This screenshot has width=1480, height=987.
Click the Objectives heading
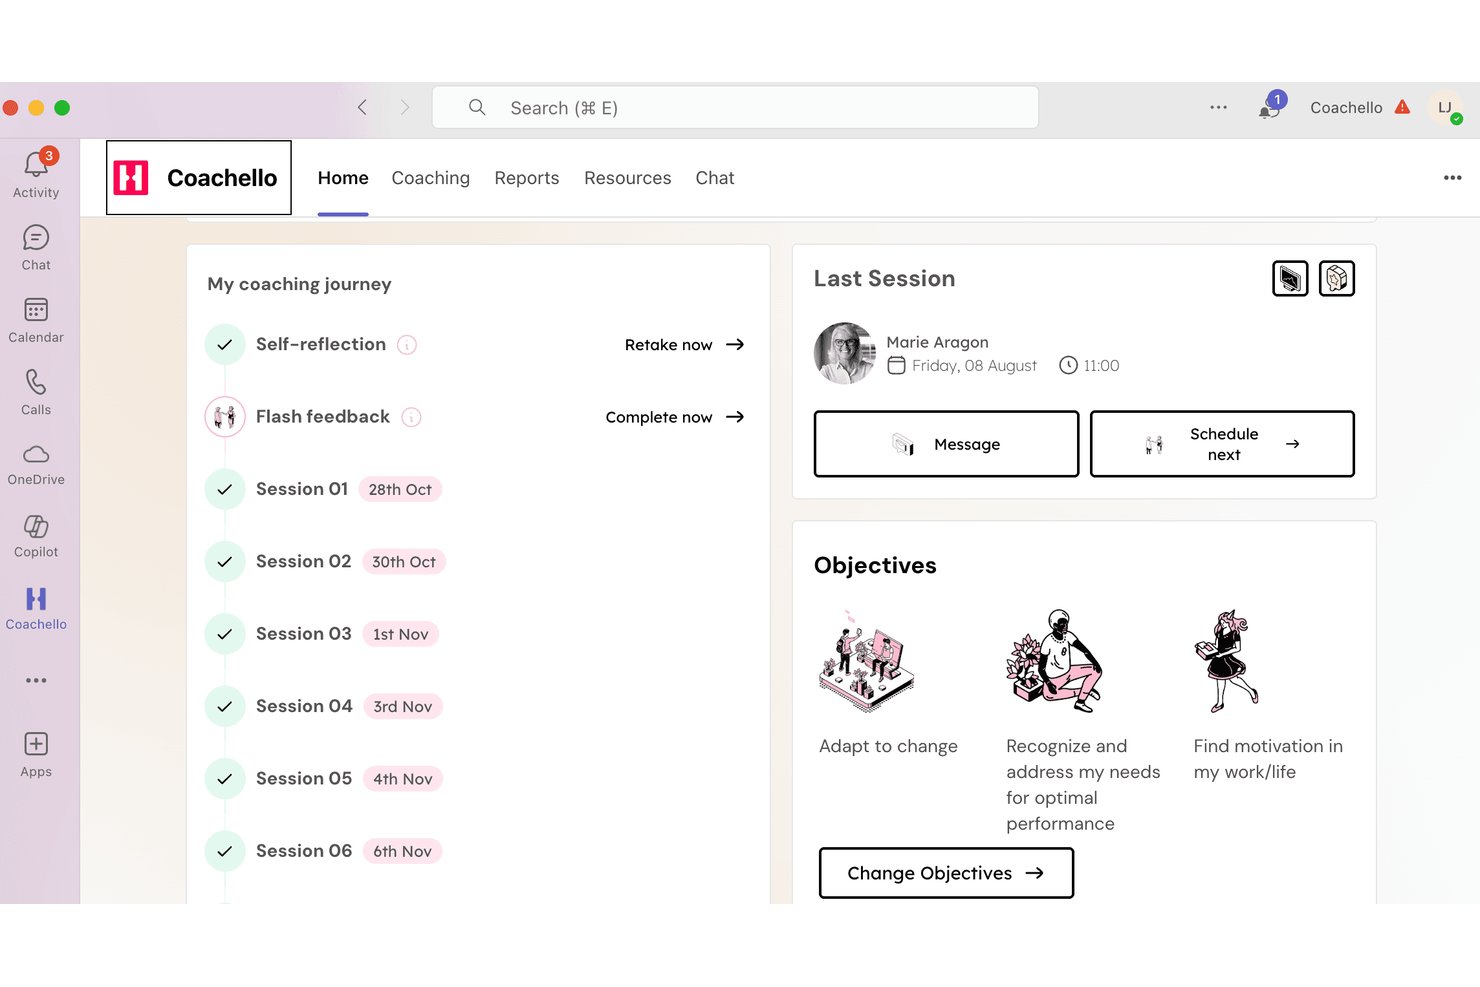click(x=875, y=565)
